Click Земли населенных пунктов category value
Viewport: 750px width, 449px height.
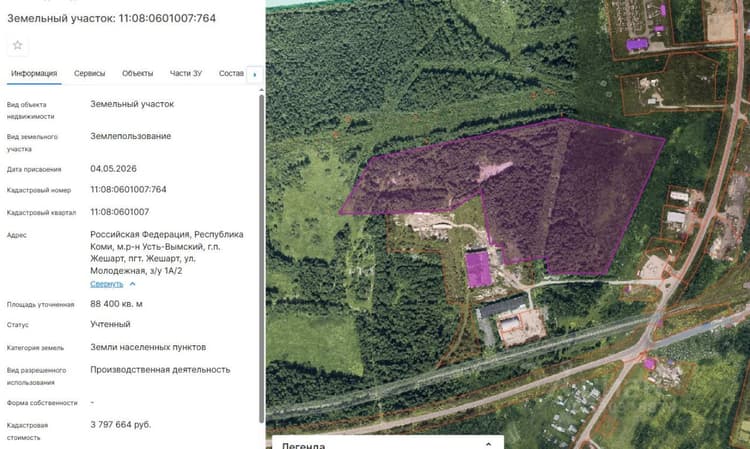(148, 347)
